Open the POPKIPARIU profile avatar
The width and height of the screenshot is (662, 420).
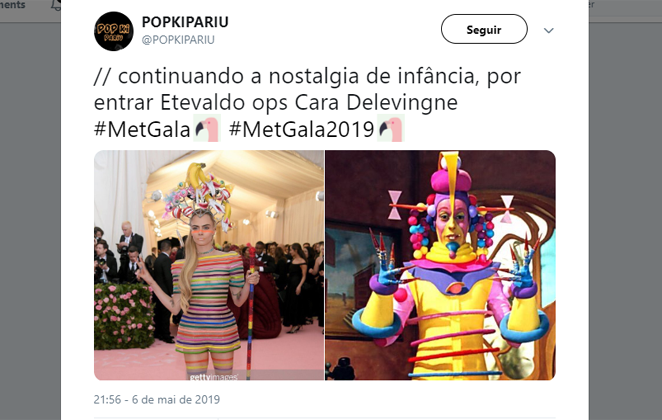click(114, 31)
